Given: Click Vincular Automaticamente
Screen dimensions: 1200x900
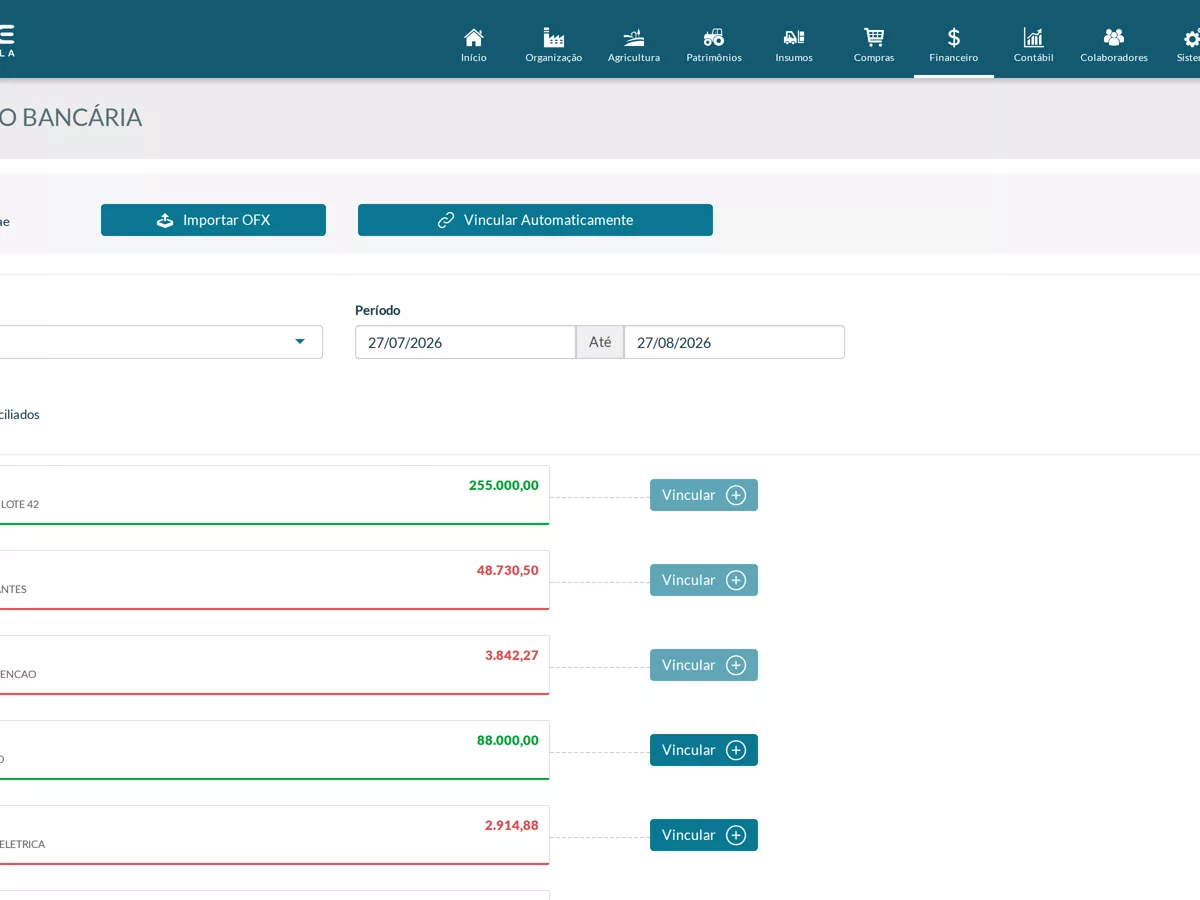Looking at the screenshot, I should [535, 220].
